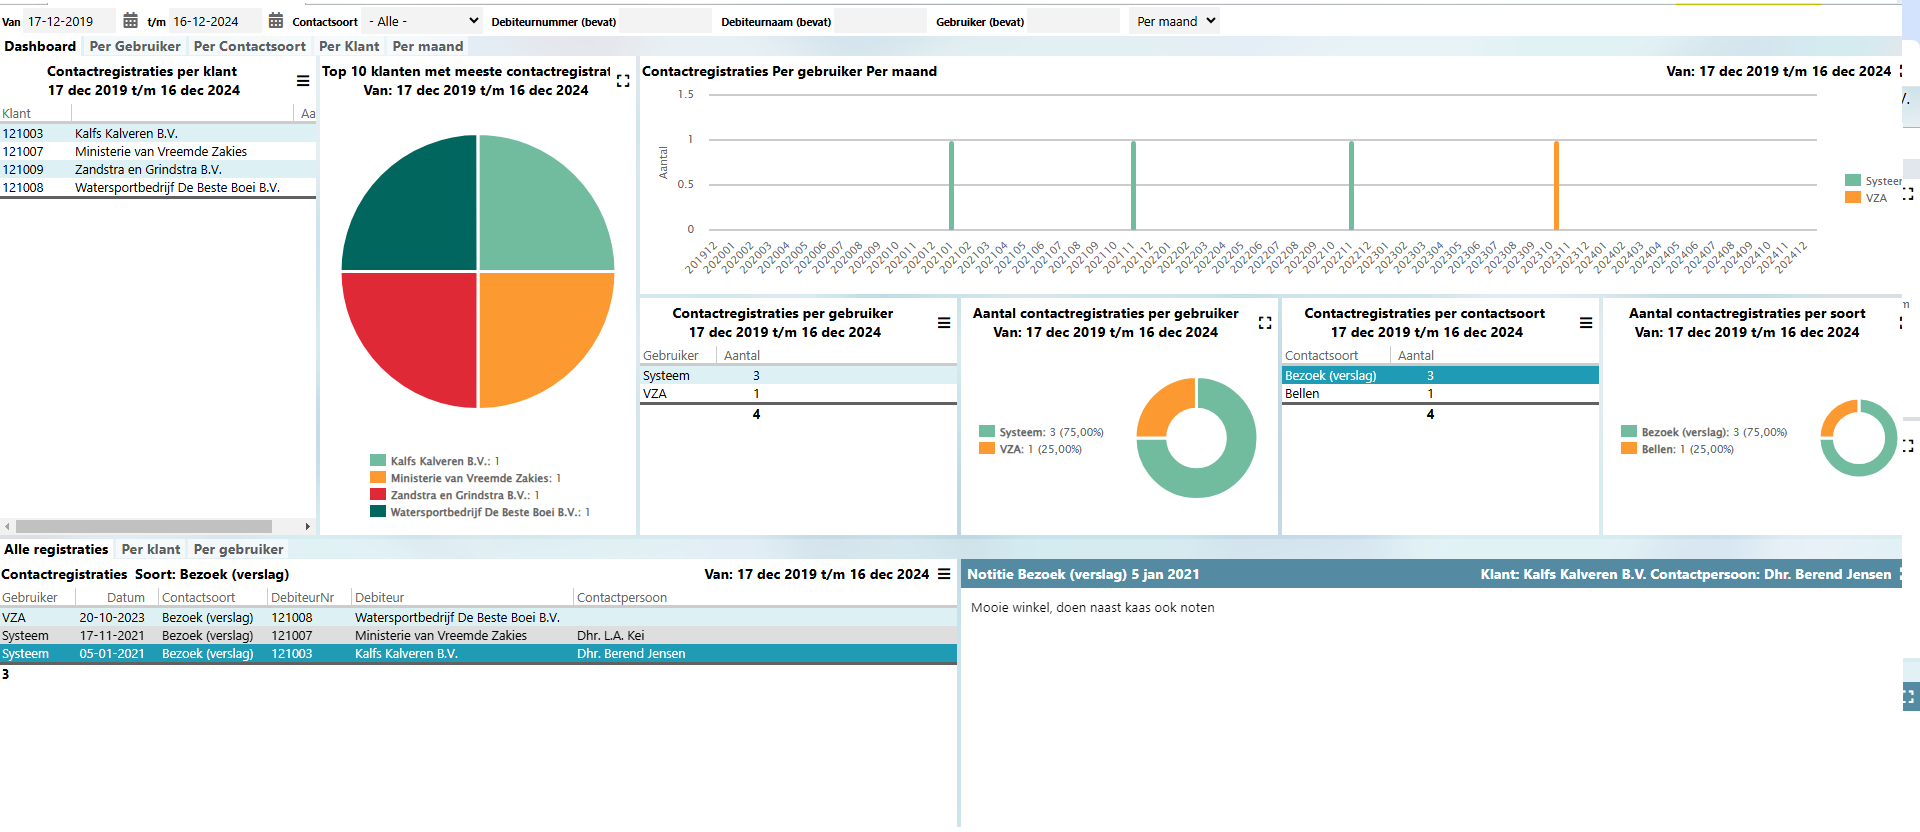Click the orange VZA bar in monthly chart

1556,185
